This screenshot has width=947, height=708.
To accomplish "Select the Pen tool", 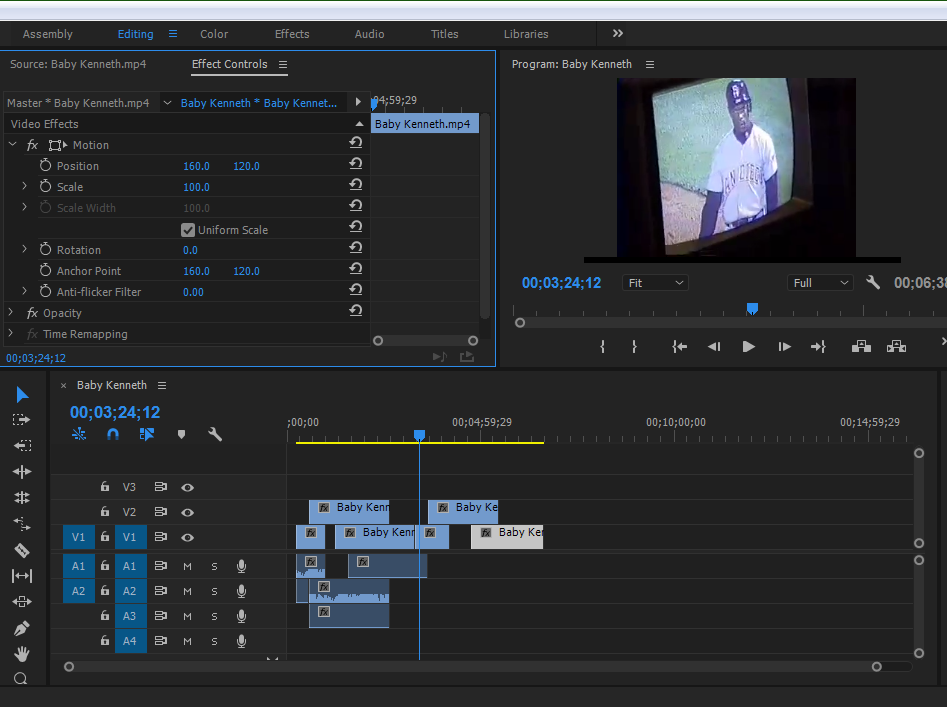I will pyautogui.click(x=21, y=628).
